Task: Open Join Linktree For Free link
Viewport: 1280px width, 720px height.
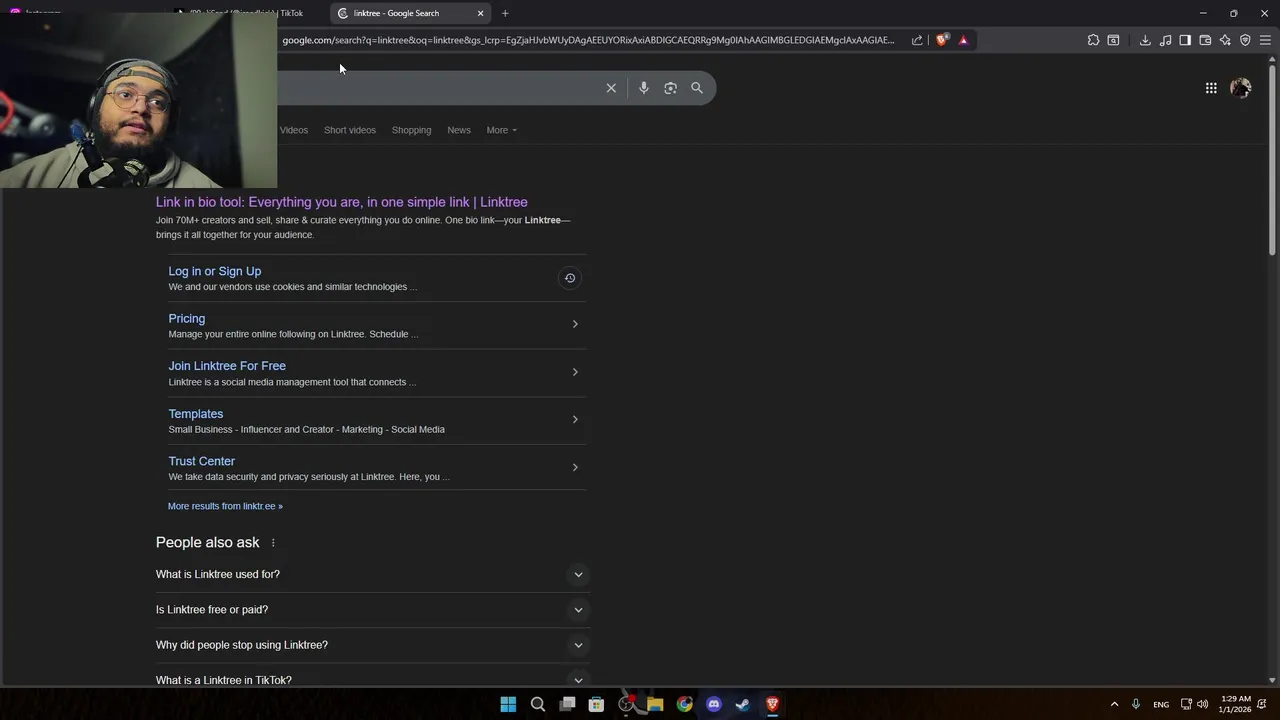Action: click(227, 366)
